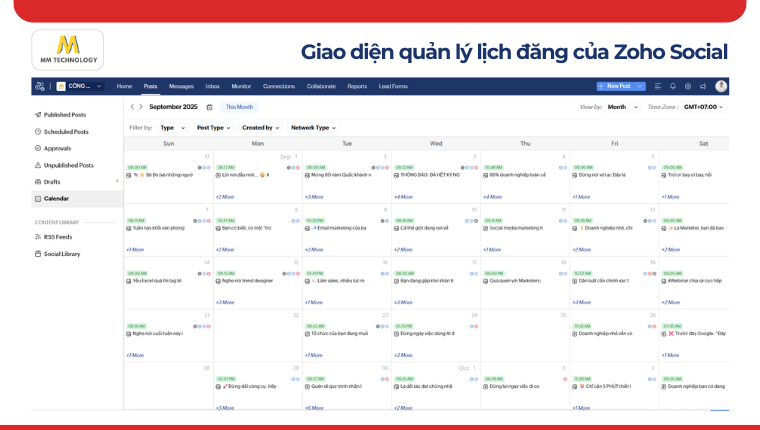This screenshot has width=760, height=430.
Task: Open the list menu icon in header
Action: pos(658,86)
